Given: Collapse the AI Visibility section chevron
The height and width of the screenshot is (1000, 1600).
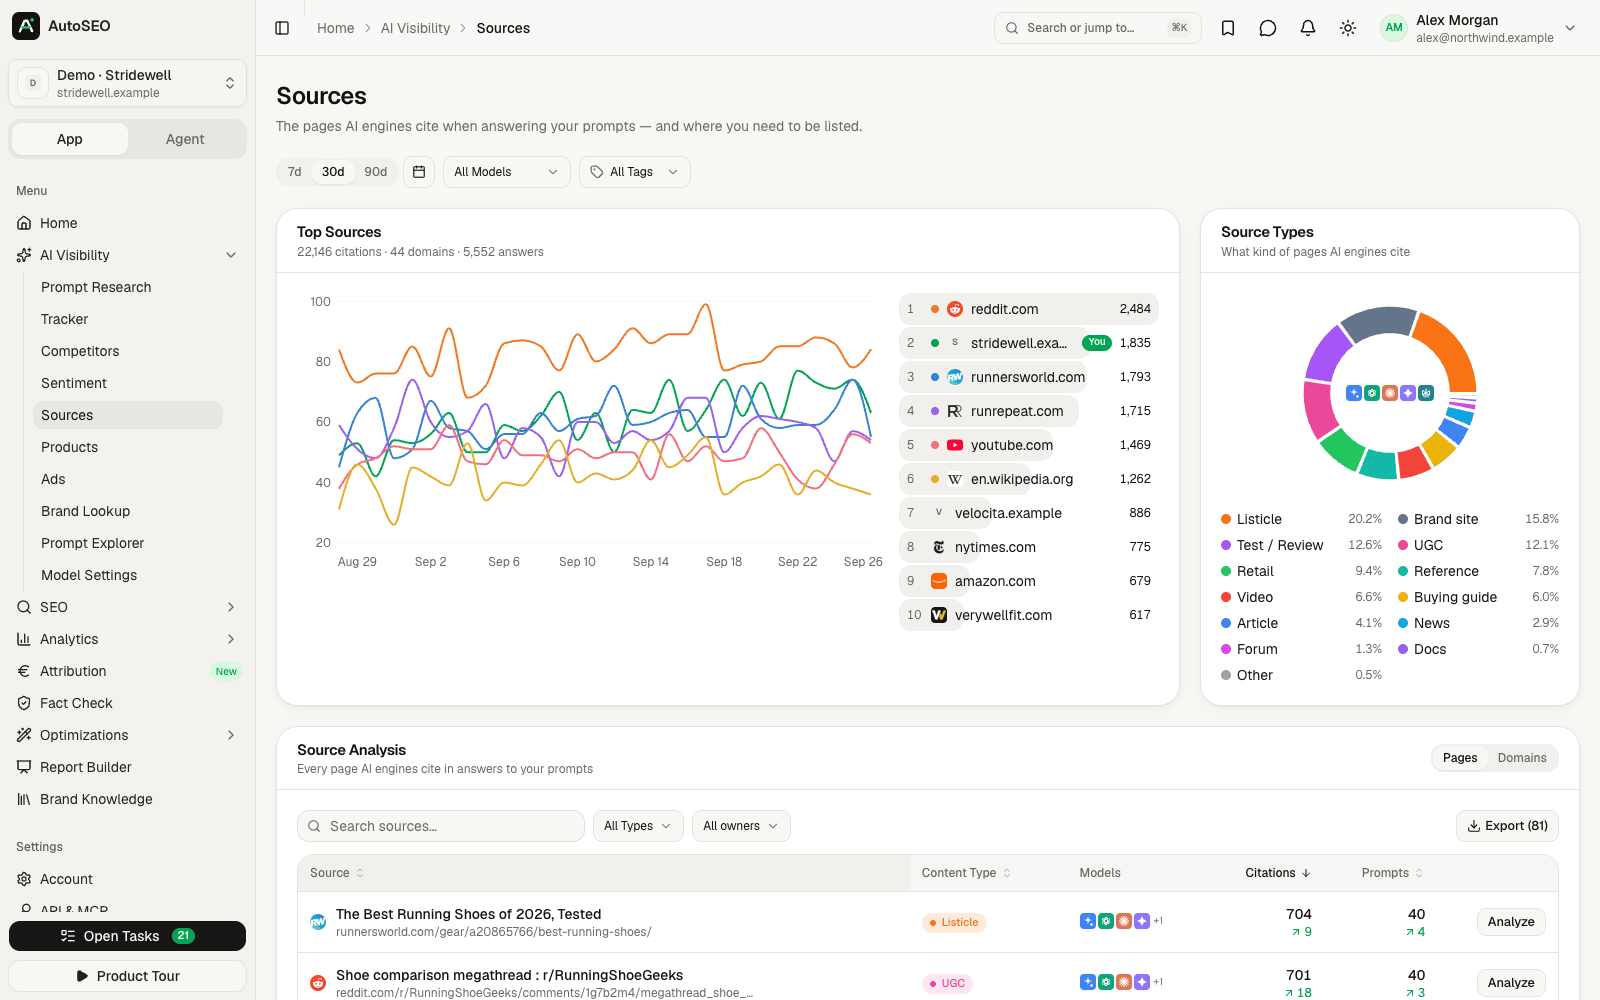Looking at the screenshot, I should (231, 255).
